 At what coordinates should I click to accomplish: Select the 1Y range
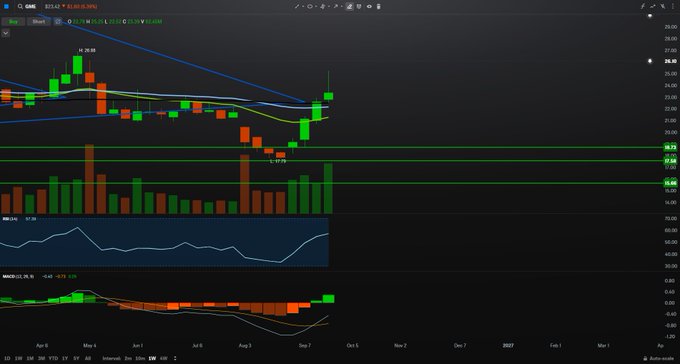(65, 358)
